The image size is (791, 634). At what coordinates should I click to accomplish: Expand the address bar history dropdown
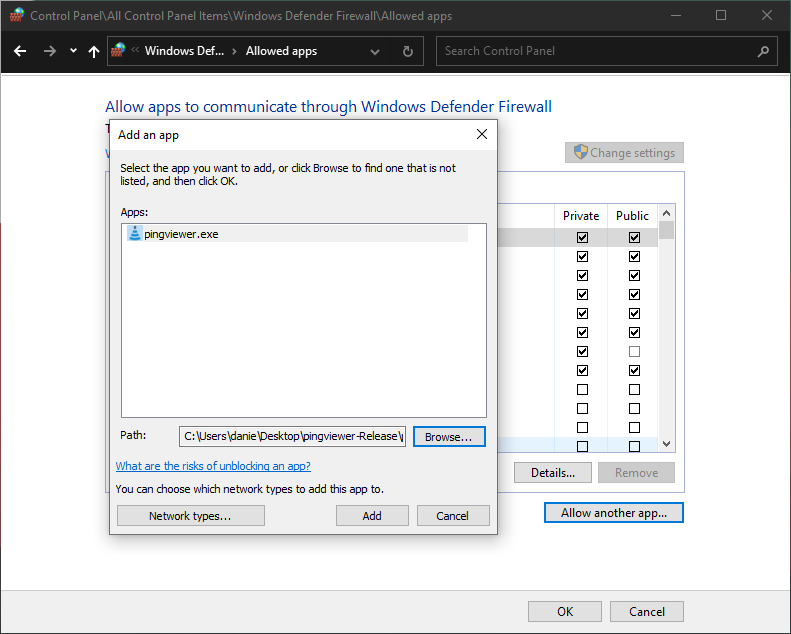coord(375,51)
